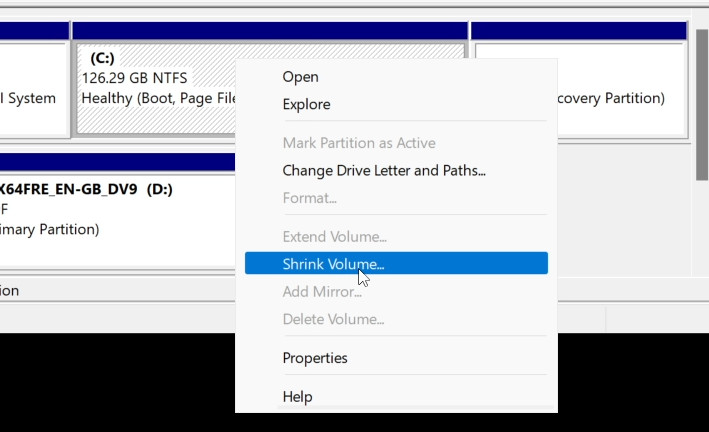
Task: Click the disabled Add Mirror entry
Action: pyautogui.click(x=322, y=292)
